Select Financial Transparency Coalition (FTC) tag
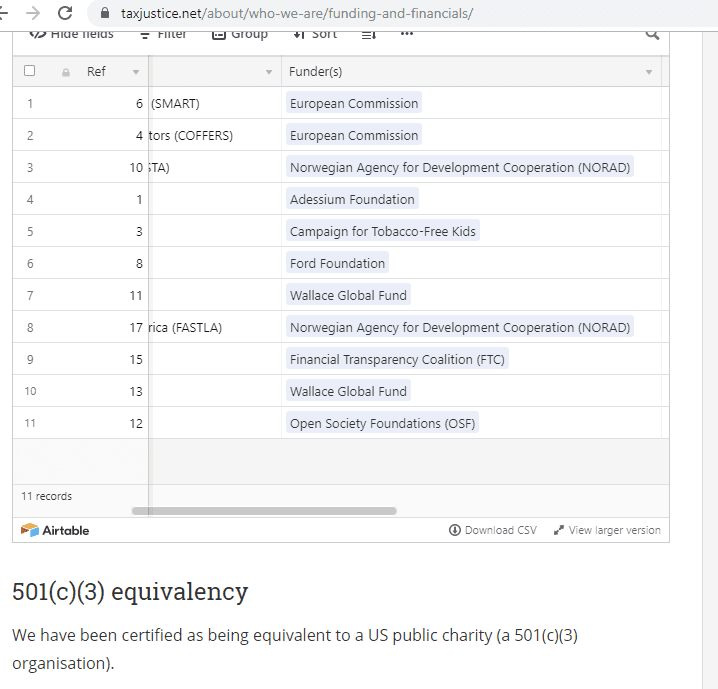This screenshot has height=689, width=718. (397, 360)
